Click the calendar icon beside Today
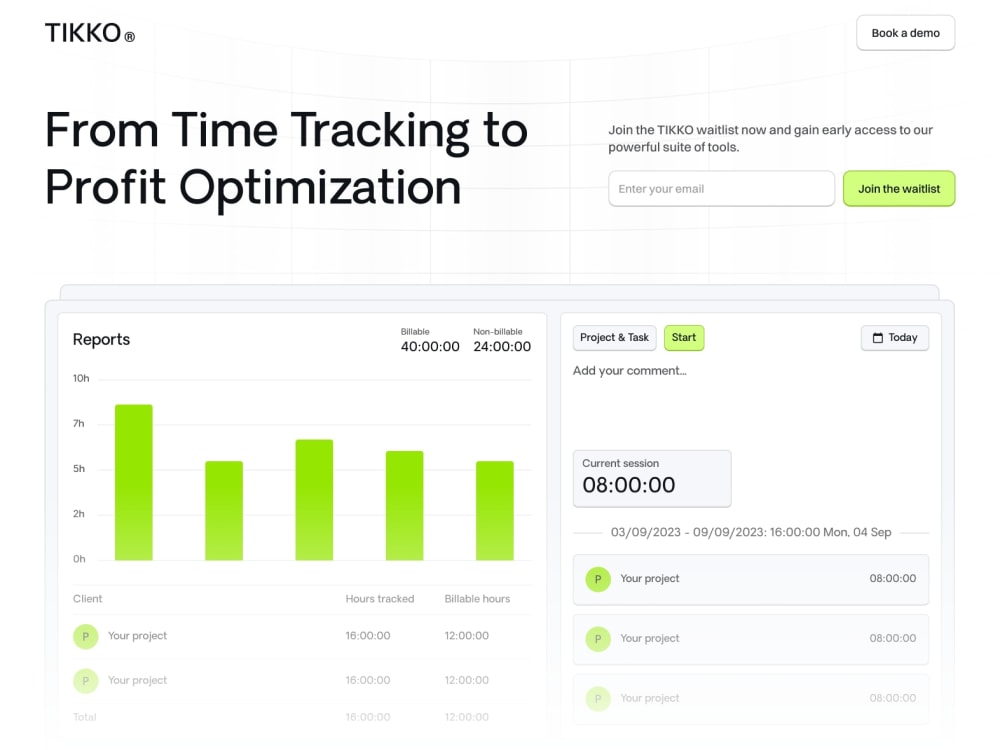 tap(878, 338)
